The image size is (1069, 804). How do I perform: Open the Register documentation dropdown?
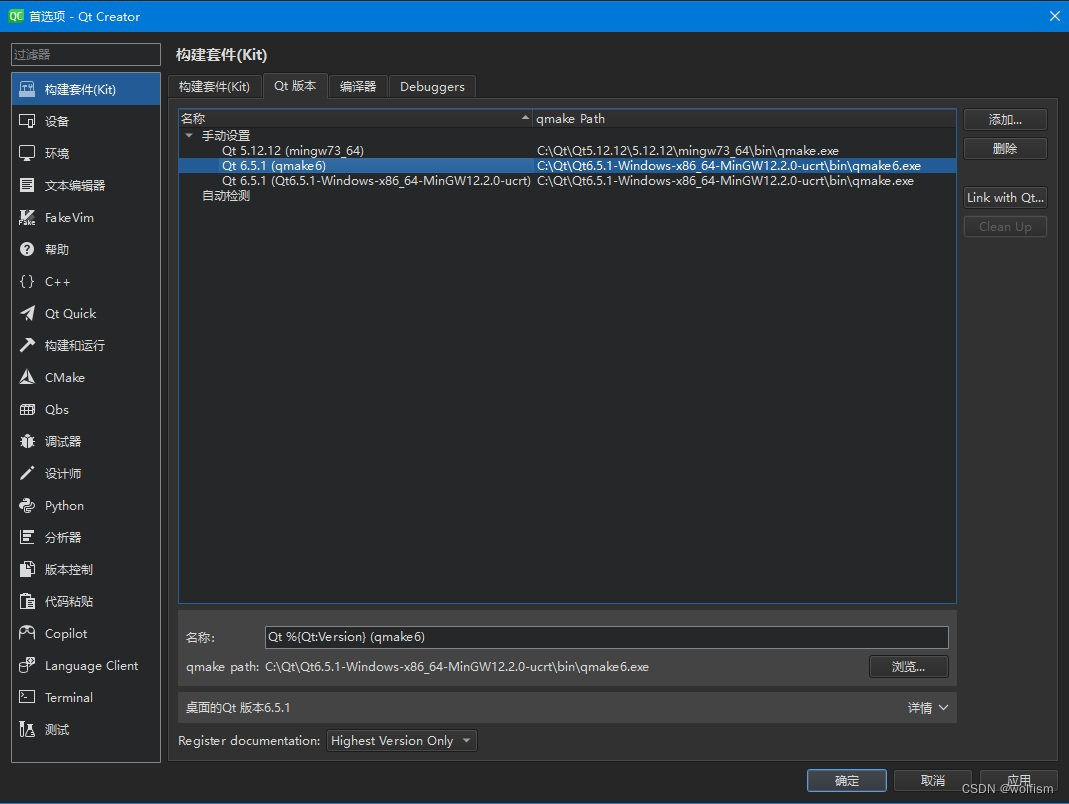click(402, 741)
